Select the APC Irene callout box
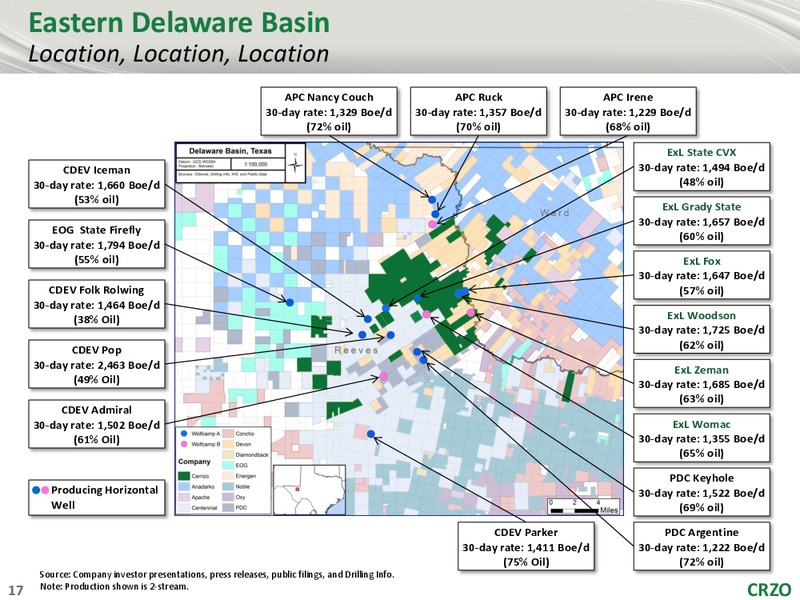 [x=628, y=111]
